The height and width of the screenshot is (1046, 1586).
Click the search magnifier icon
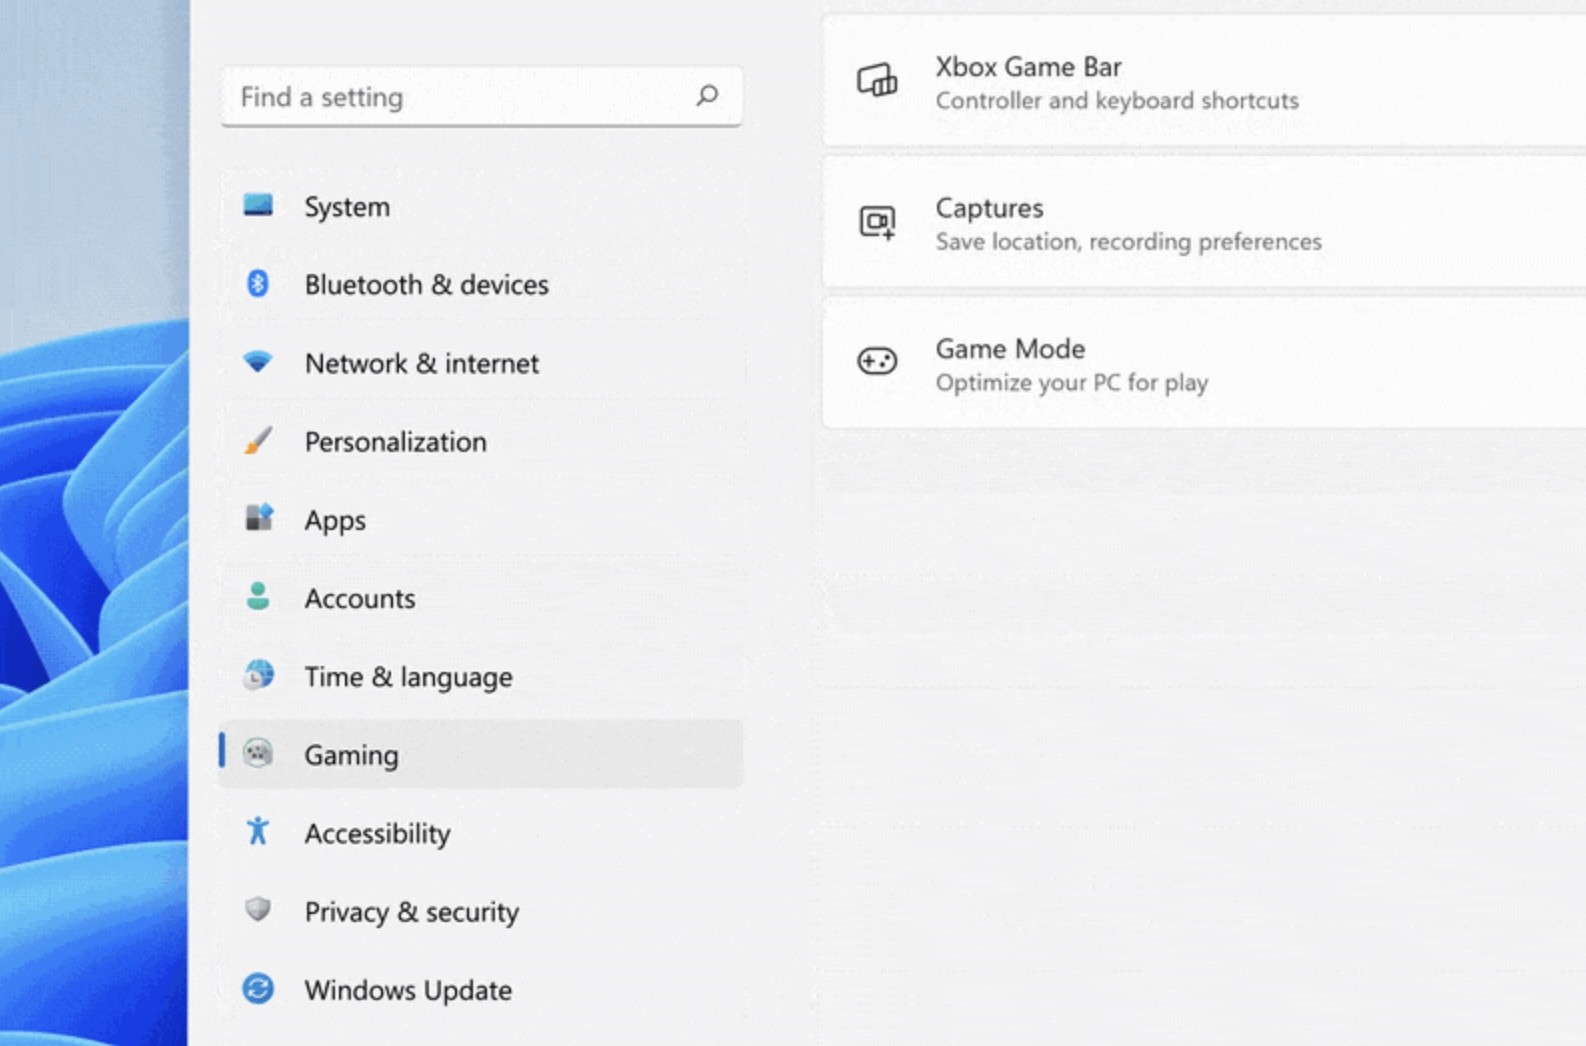point(707,96)
